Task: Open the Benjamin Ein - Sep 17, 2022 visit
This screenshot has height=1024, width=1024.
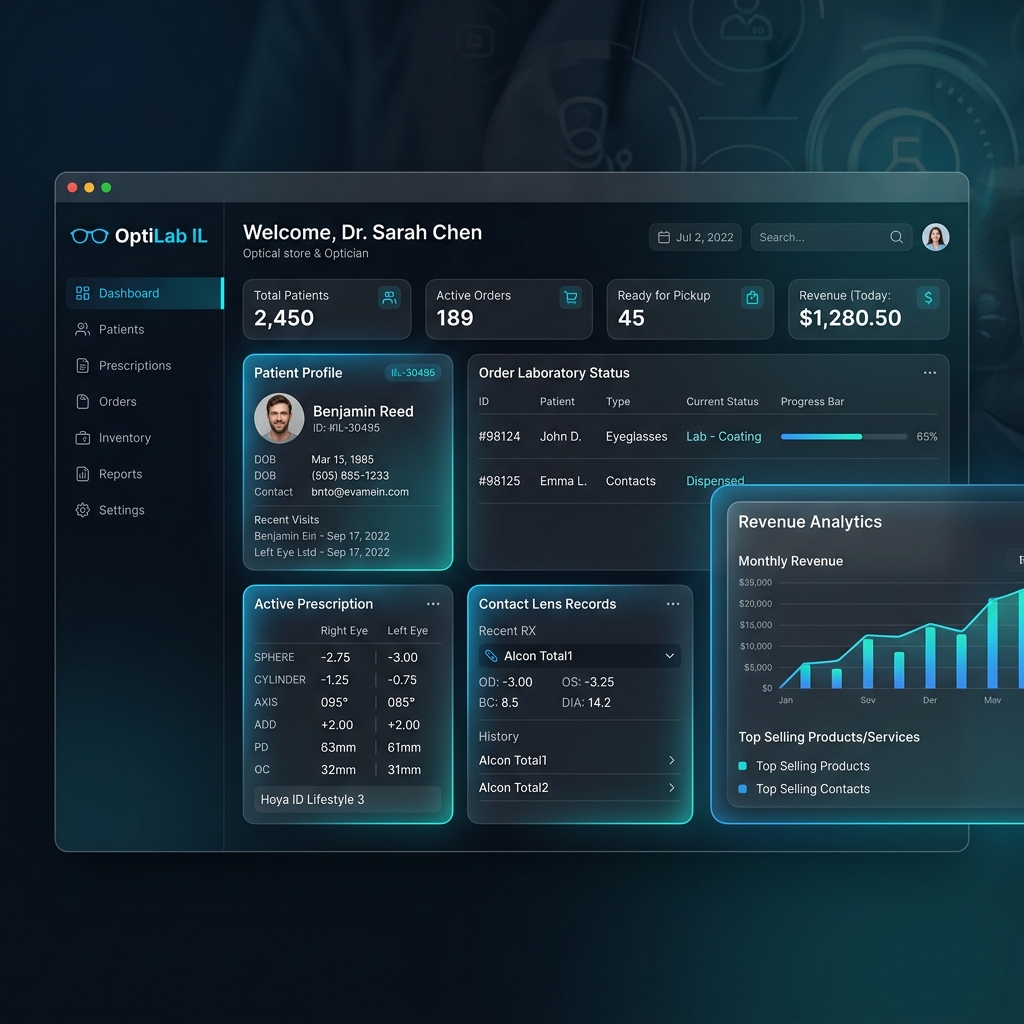Action: click(x=322, y=536)
